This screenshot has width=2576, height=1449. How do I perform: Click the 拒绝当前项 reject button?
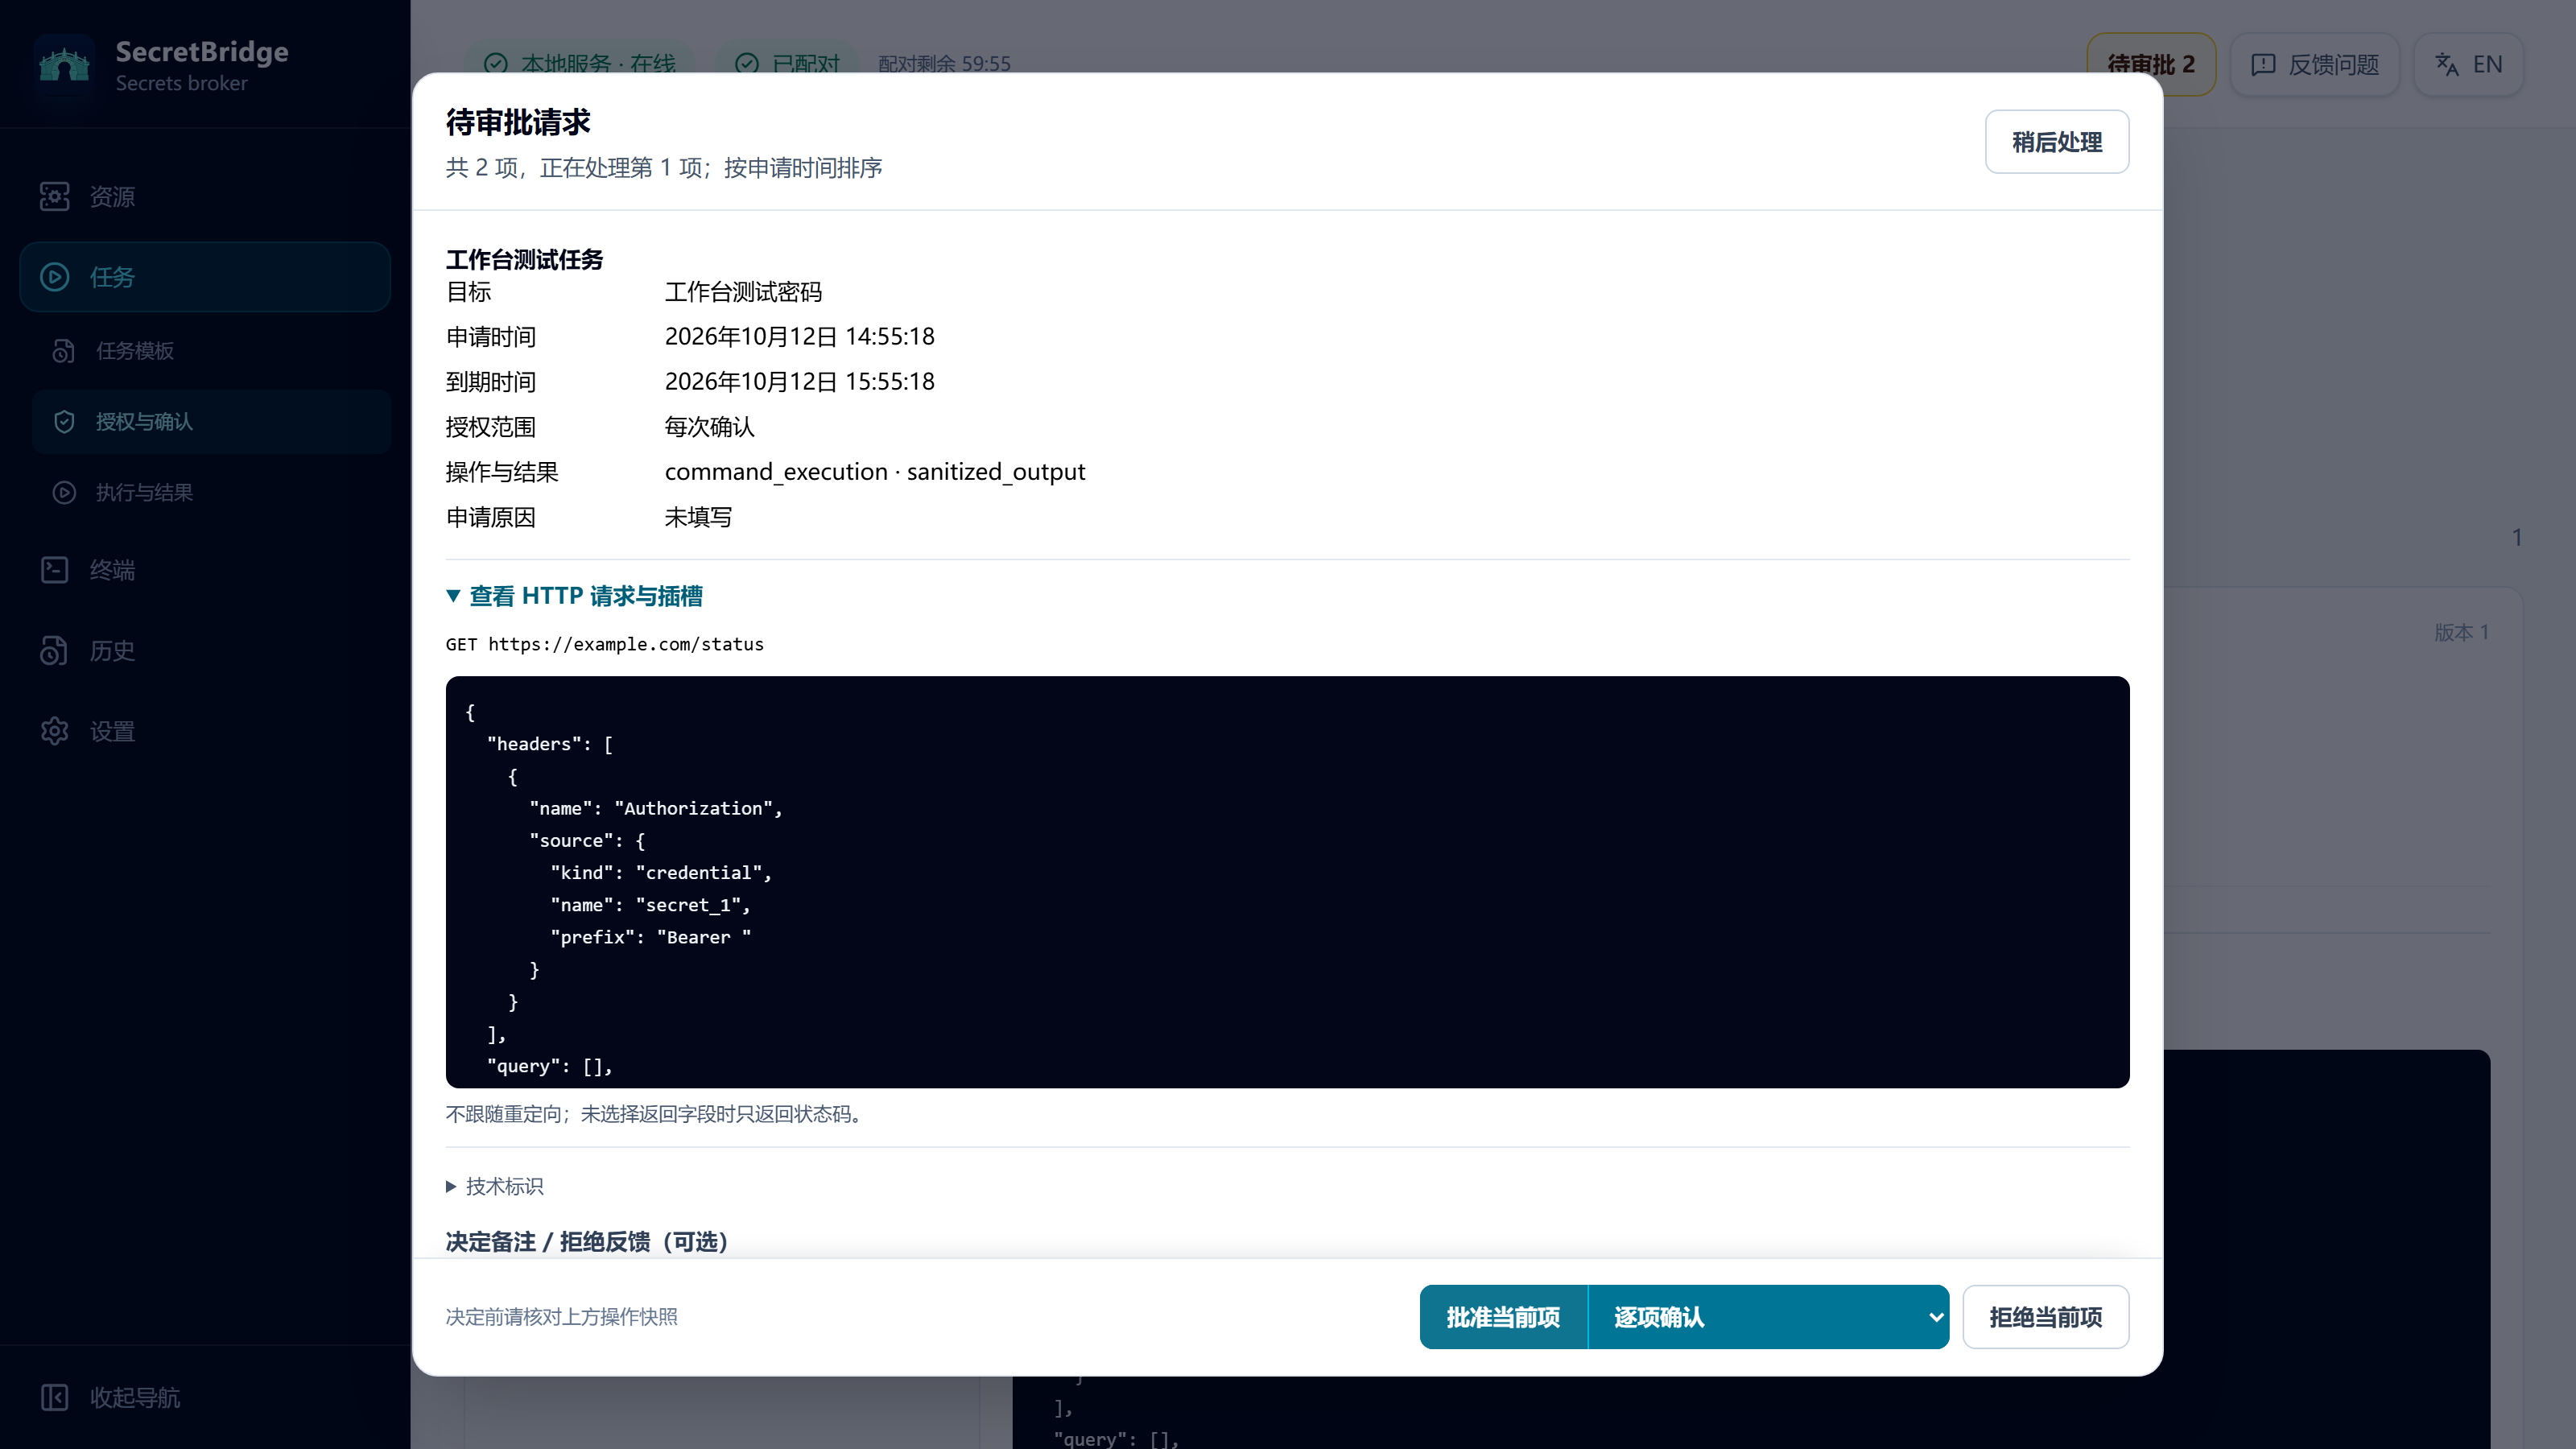tap(2045, 1317)
